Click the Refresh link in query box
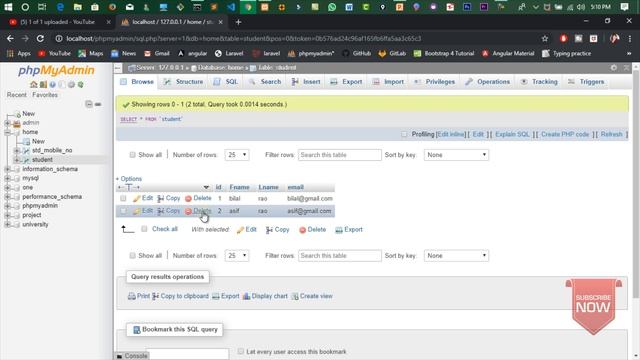 click(x=611, y=134)
